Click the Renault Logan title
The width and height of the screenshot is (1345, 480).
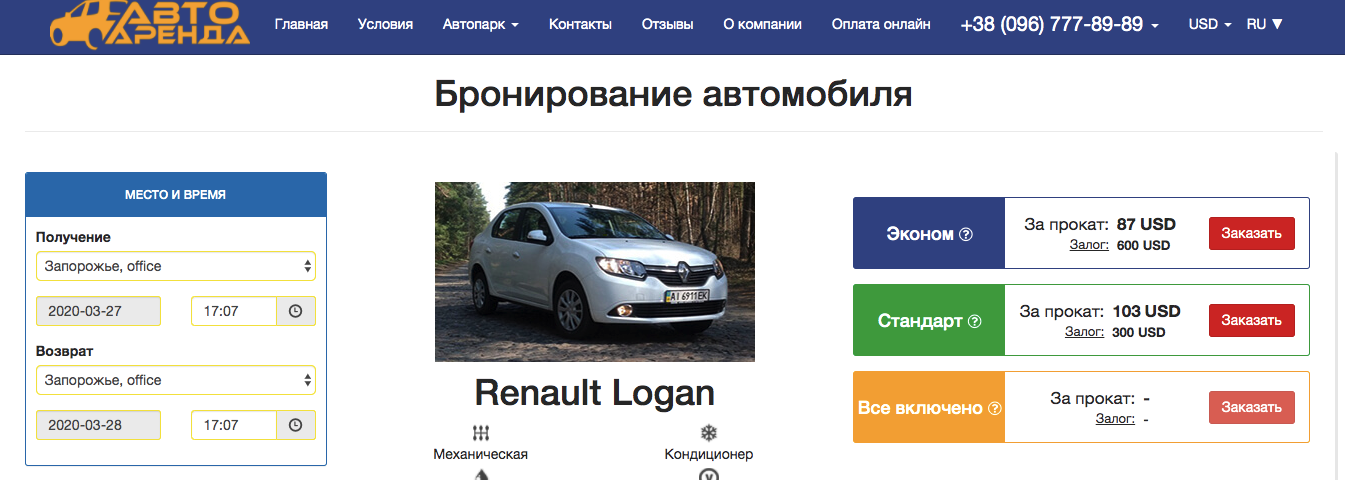coord(595,392)
